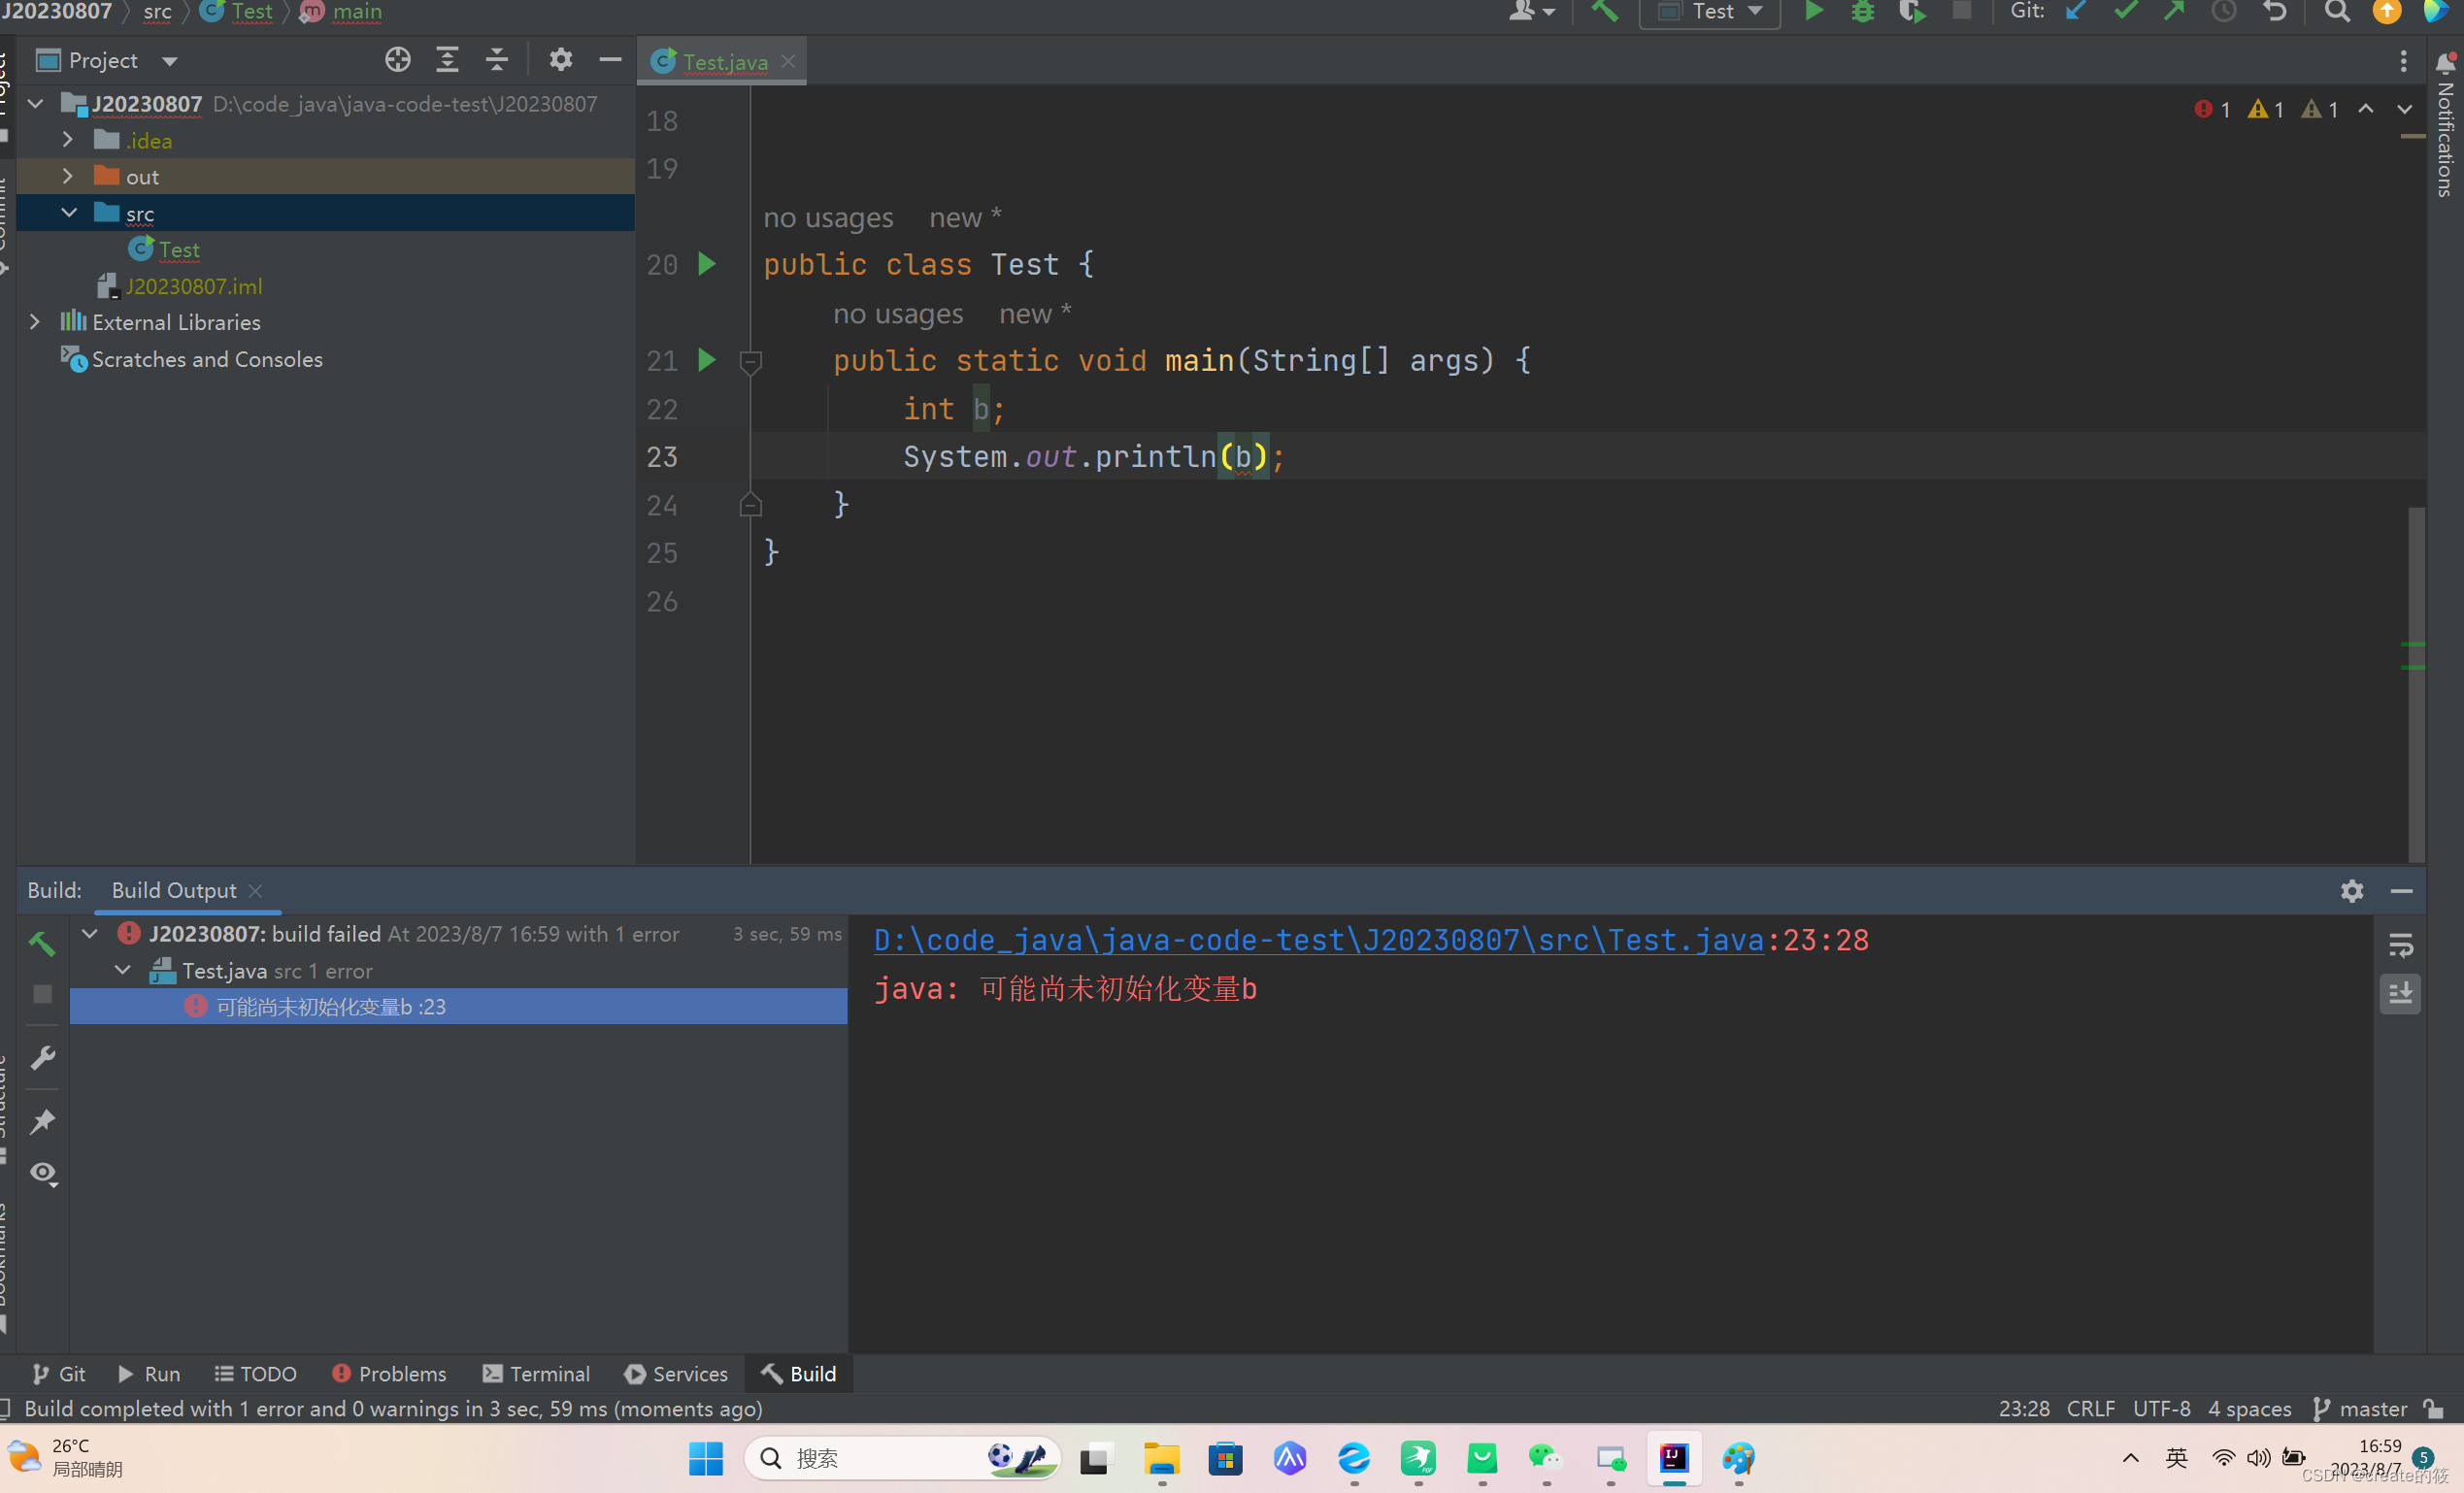The height and width of the screenshot is (1493, 2464).
Task: Expand the out folder in project tree
Action: click(x=67, y=177)
